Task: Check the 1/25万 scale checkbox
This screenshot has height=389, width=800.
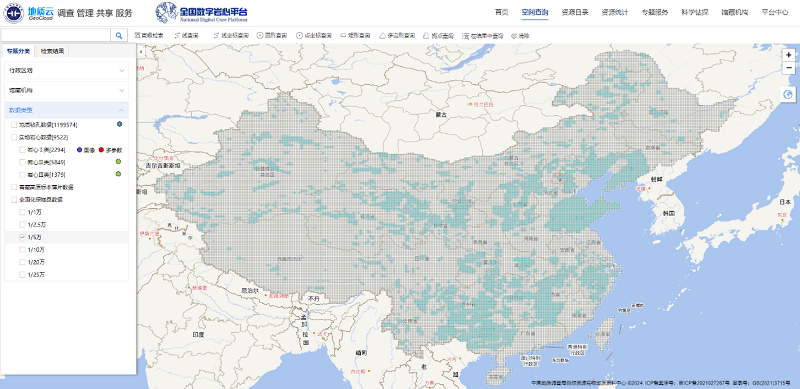Action: tap(22, 275)
